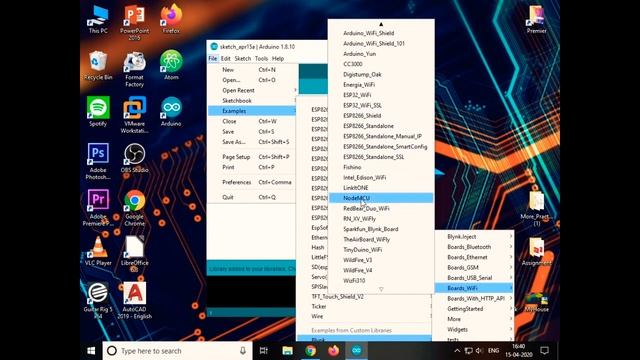Choose Quit from File menu
This screenshot has width=640, height=360.
click(x=252, y=197)
